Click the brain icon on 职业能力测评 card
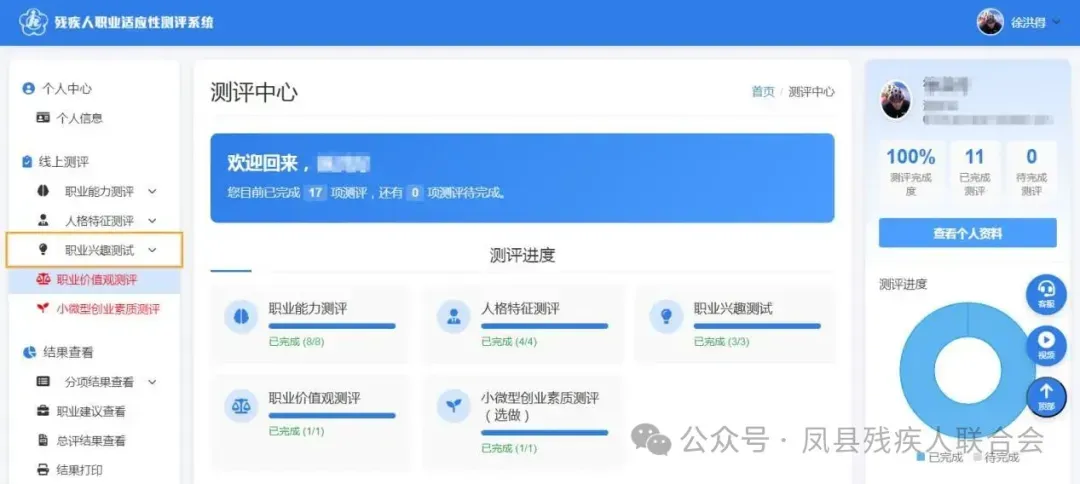Image resolution: width=1080 pixels, height=484 pixels. click(x=241, y=317)
